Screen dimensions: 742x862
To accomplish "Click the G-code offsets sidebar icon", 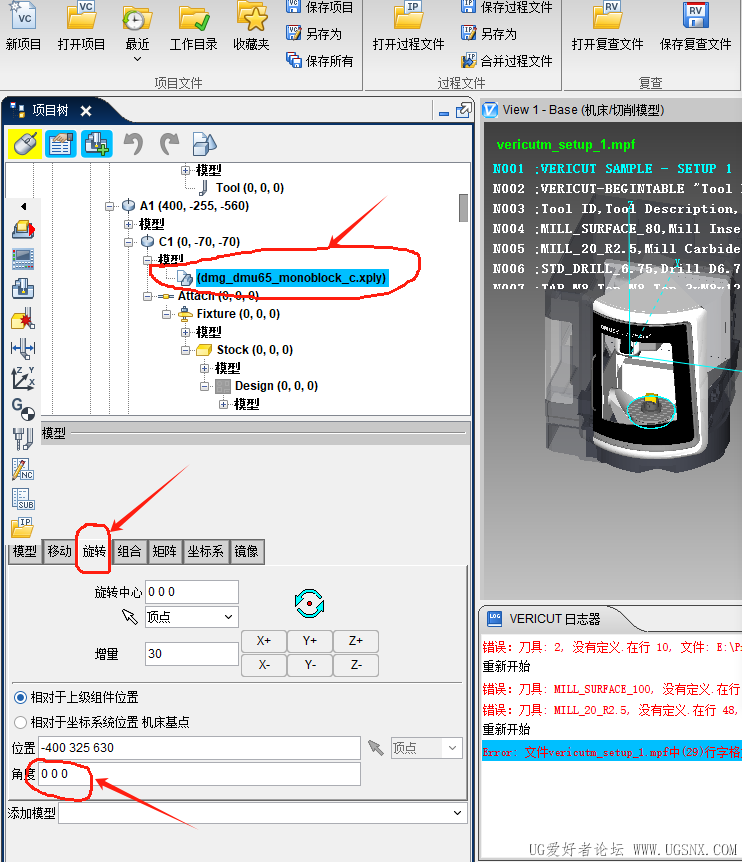I will (23, 409).
